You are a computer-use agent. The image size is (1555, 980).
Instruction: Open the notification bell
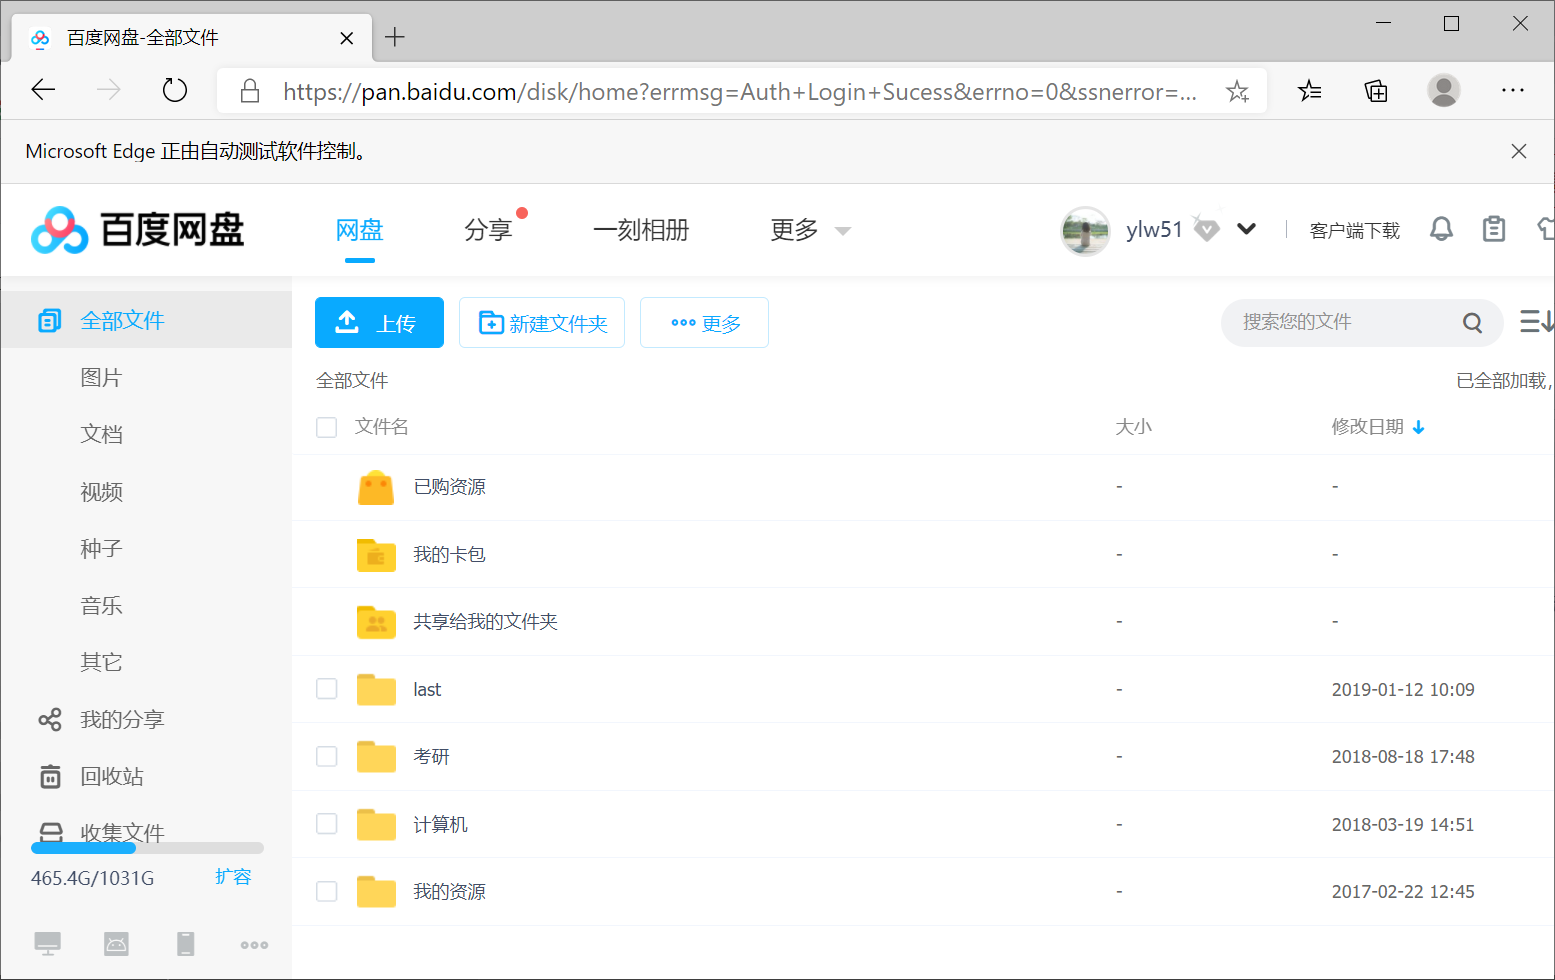click(1441, 229)
